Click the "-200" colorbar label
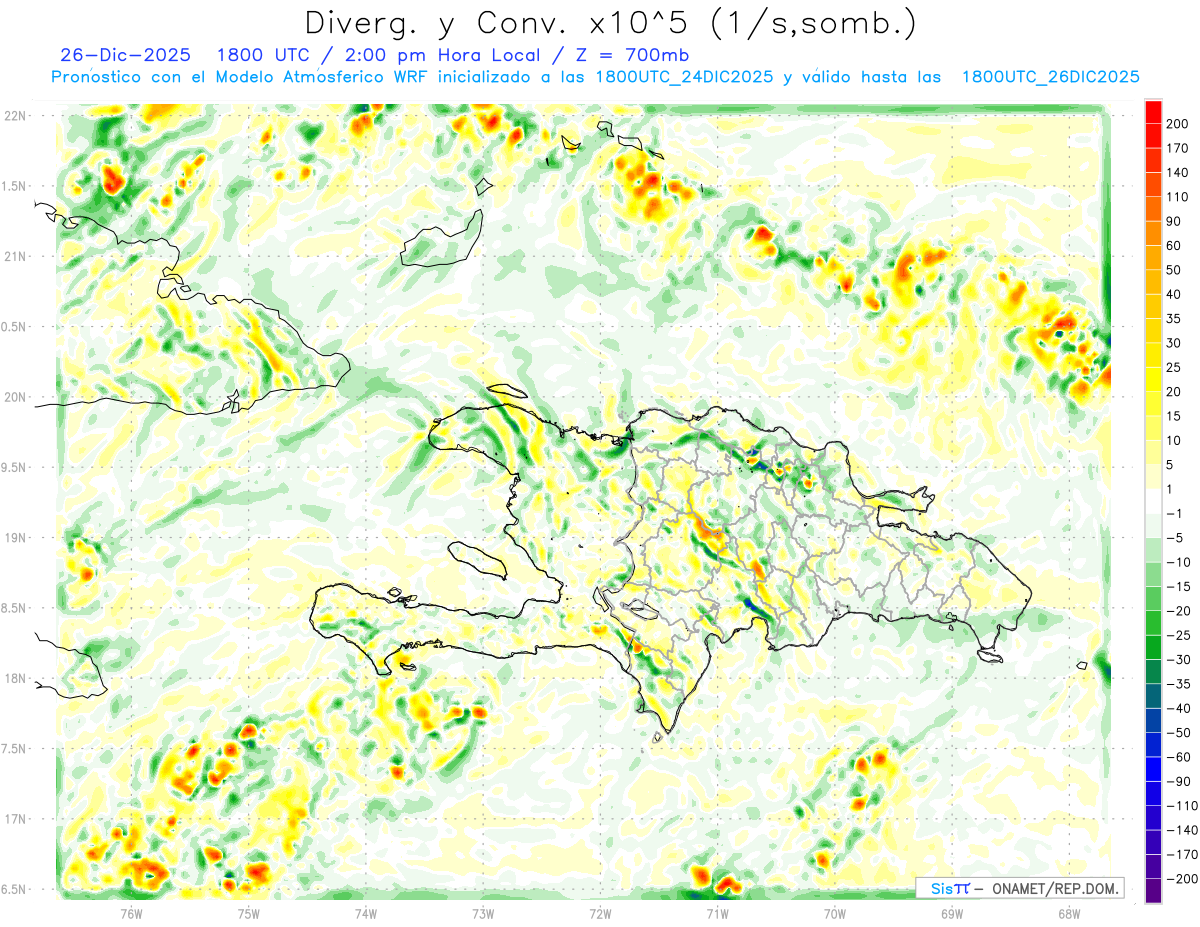 [x=1183, y=878]
